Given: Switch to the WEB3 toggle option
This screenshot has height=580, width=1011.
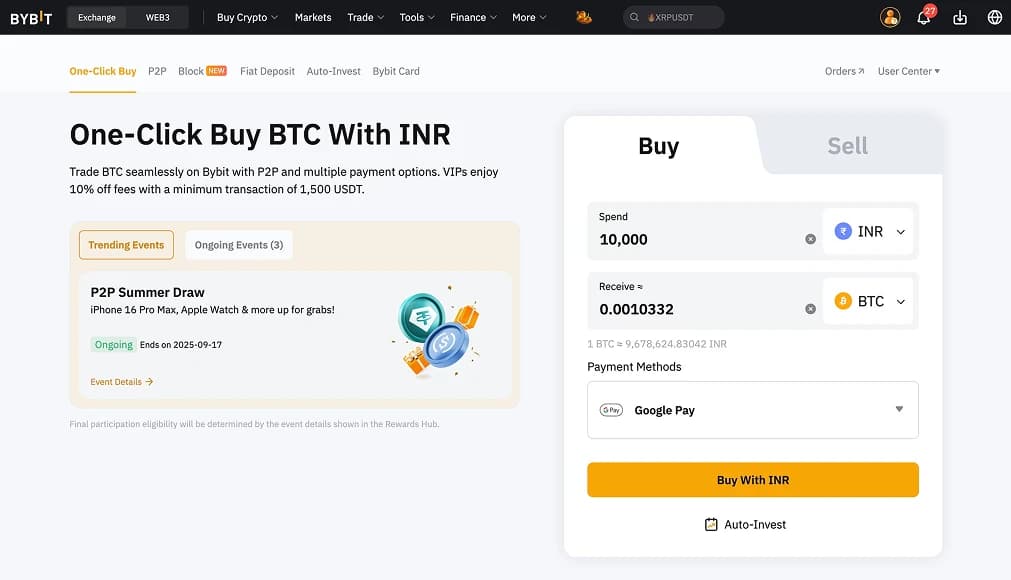Looking at the screenshot, I should pos(157,17).
